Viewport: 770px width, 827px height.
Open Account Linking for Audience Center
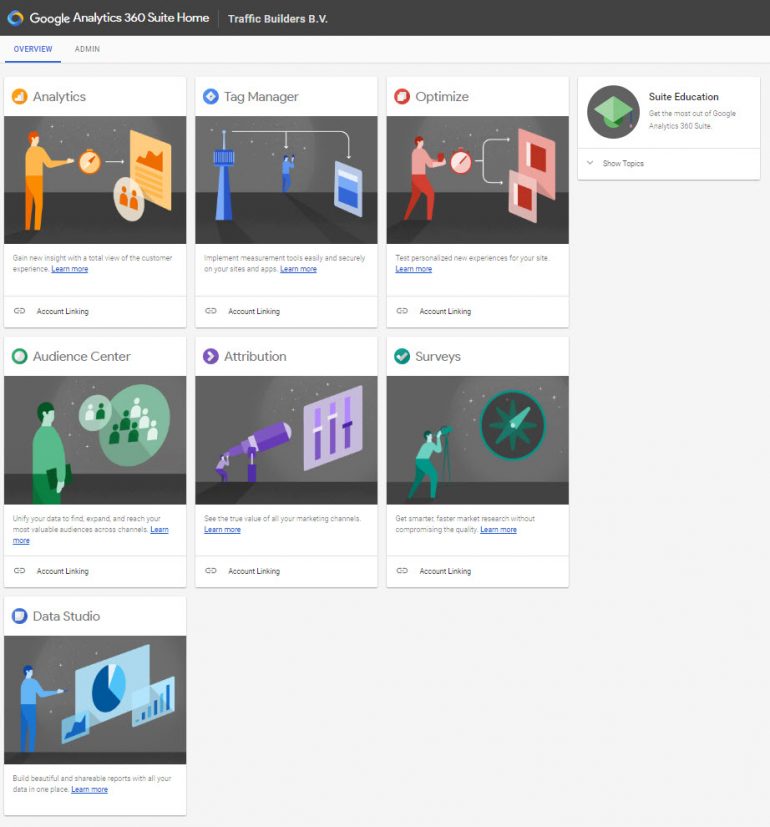[x=63, y=571]
